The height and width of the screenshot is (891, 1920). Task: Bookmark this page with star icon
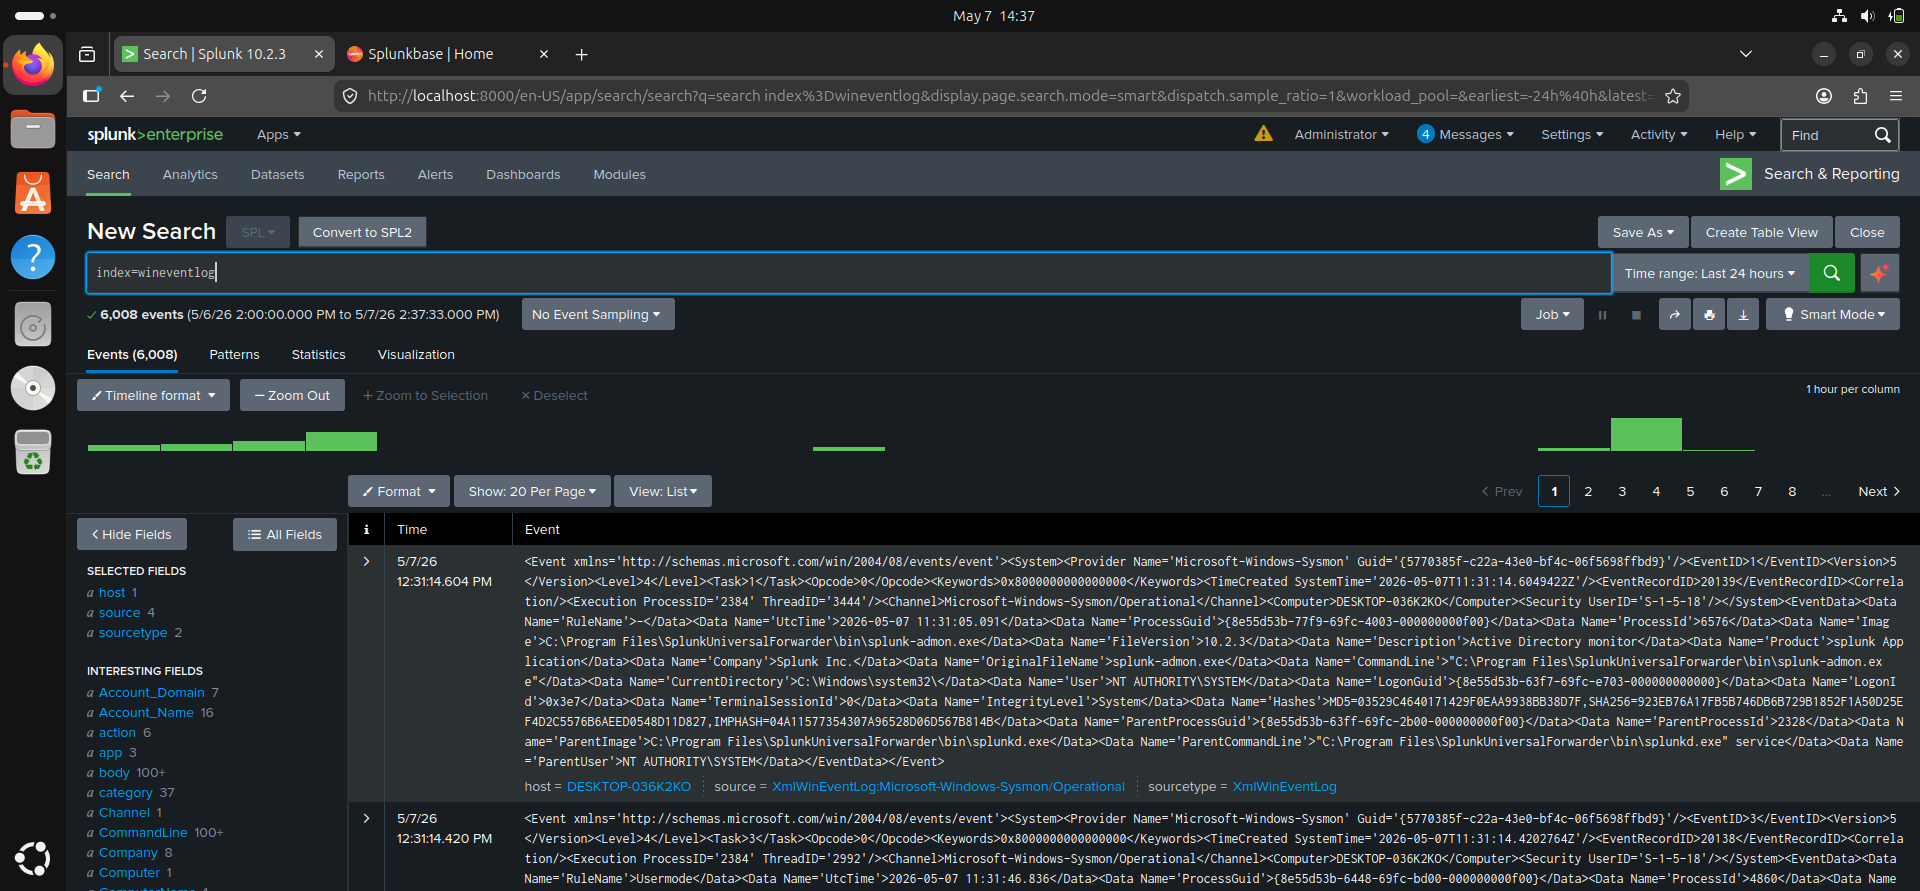(1673, 96)
